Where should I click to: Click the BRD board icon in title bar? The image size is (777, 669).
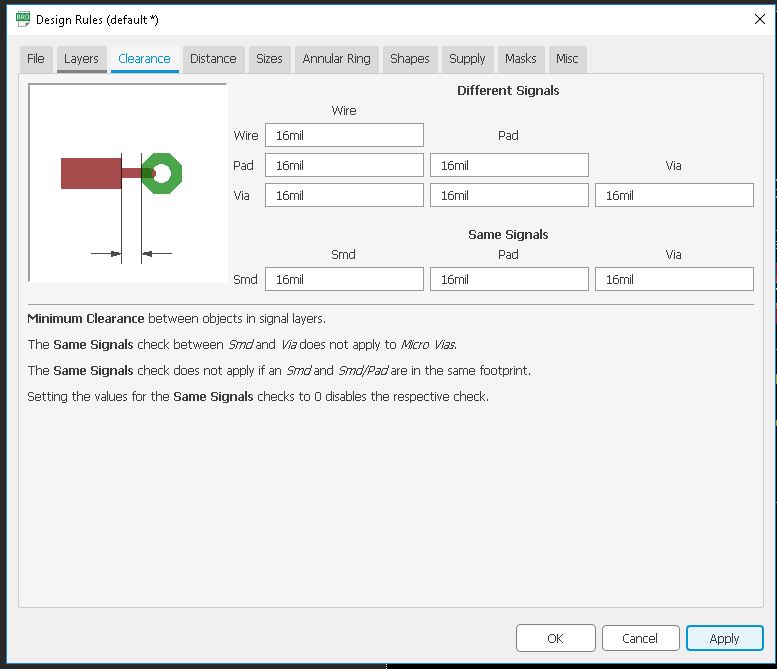click(x=23, y=19)
